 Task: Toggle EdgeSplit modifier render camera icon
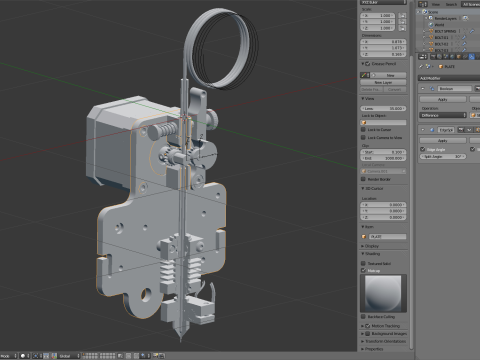pyautogui.click(x=461, y=130)
